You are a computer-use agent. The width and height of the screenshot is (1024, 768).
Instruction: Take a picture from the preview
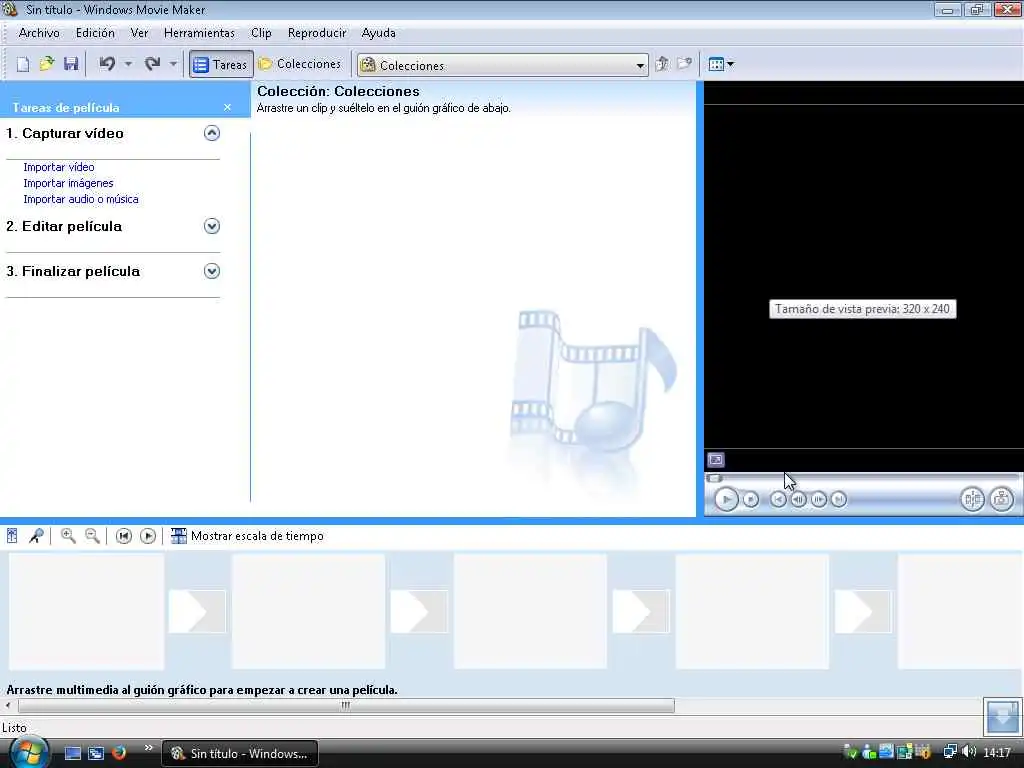[1001, 500]
